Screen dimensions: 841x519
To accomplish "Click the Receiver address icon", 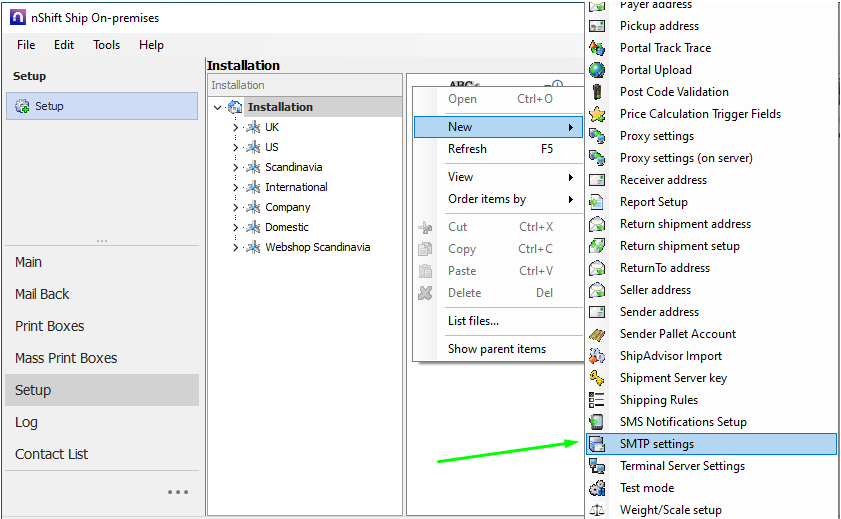I will click(x=597, y=180).
